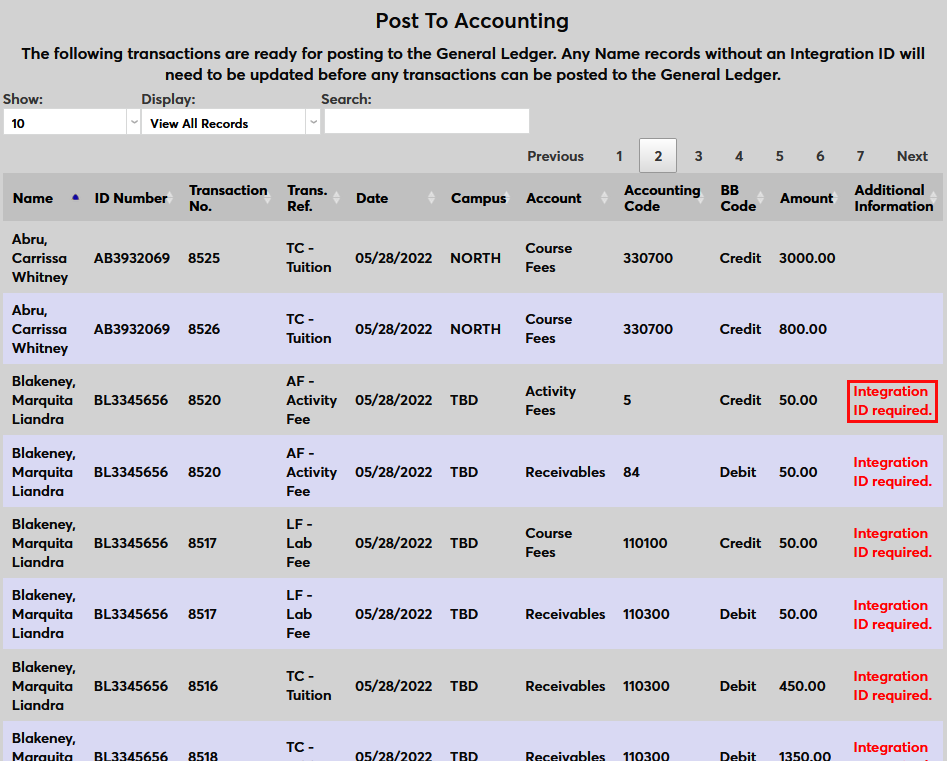Expand the View All Records chevron

click(x=313, y=121)
